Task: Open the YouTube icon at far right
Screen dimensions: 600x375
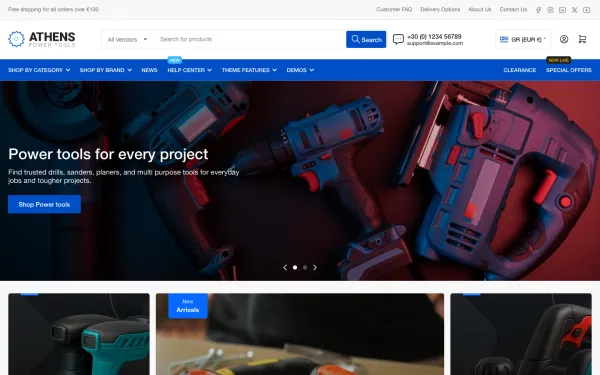Action: 587,10
